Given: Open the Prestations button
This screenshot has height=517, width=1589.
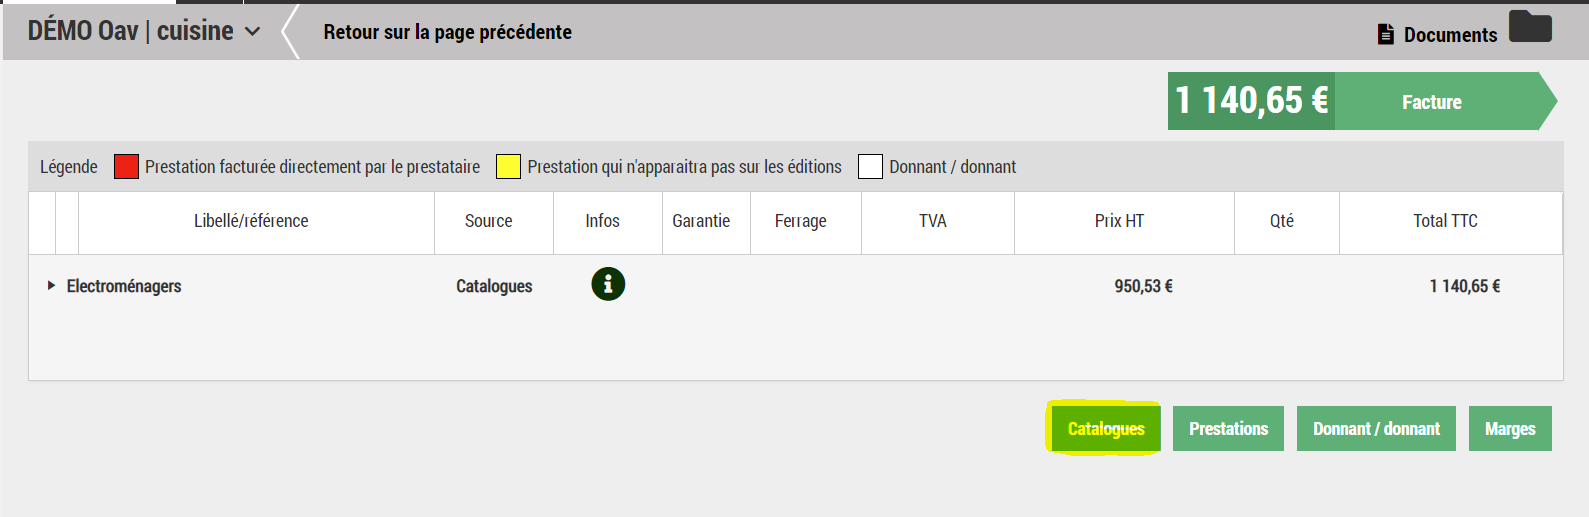Looking at the screenshot, I should (1228, 429).
